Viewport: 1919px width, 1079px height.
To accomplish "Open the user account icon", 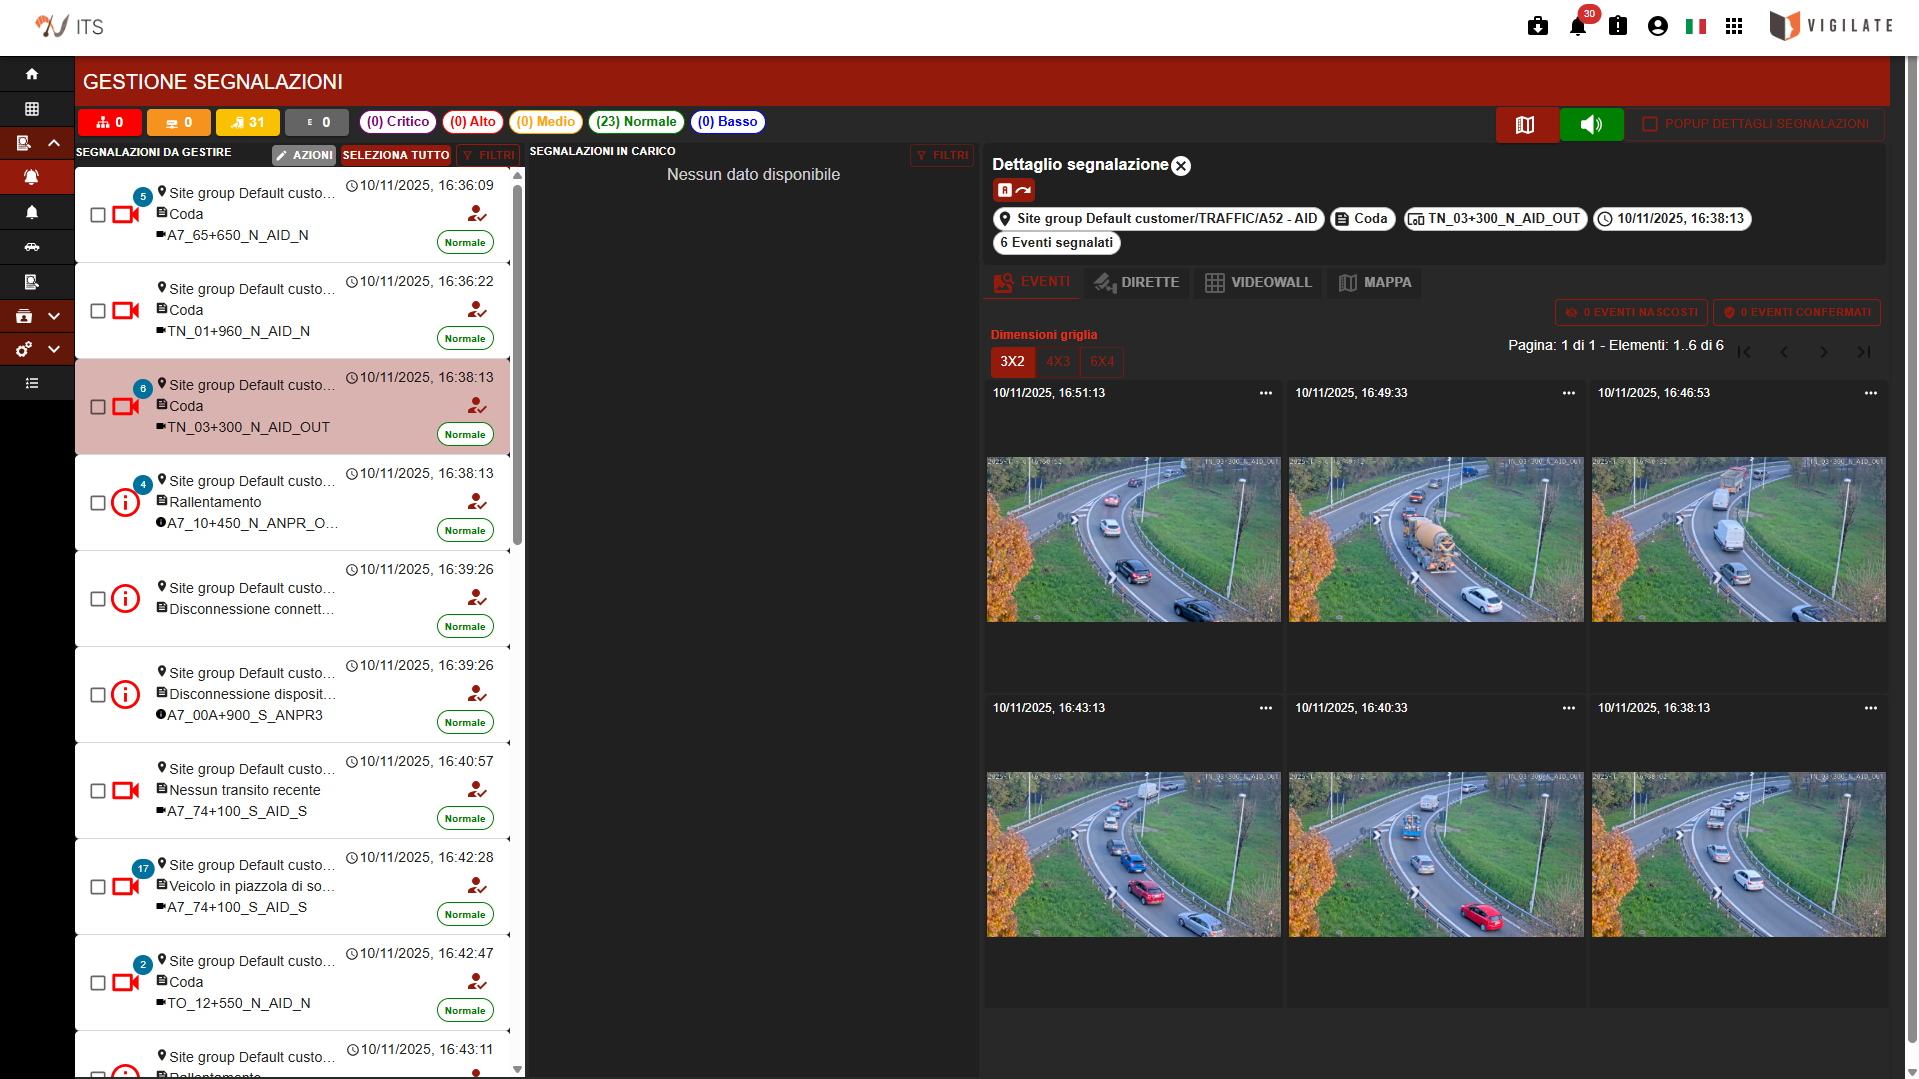I will pos(1657,27).
